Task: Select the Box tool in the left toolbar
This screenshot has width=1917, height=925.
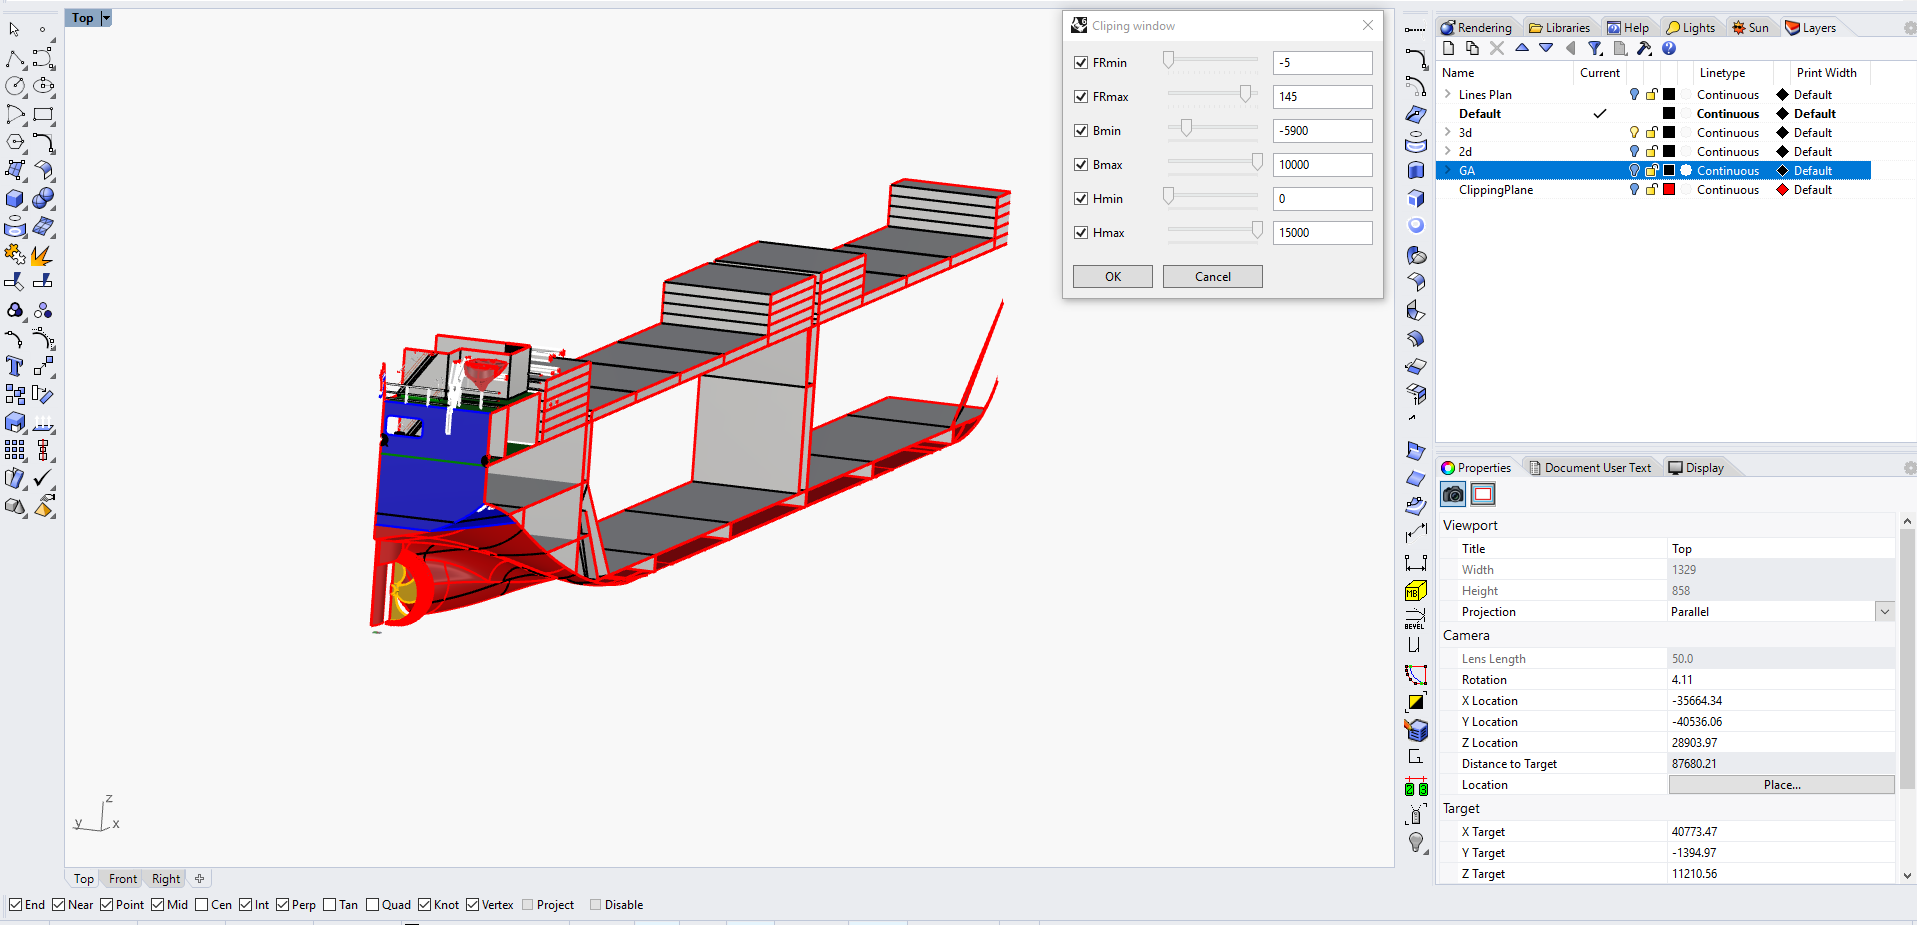Action: 15,198
